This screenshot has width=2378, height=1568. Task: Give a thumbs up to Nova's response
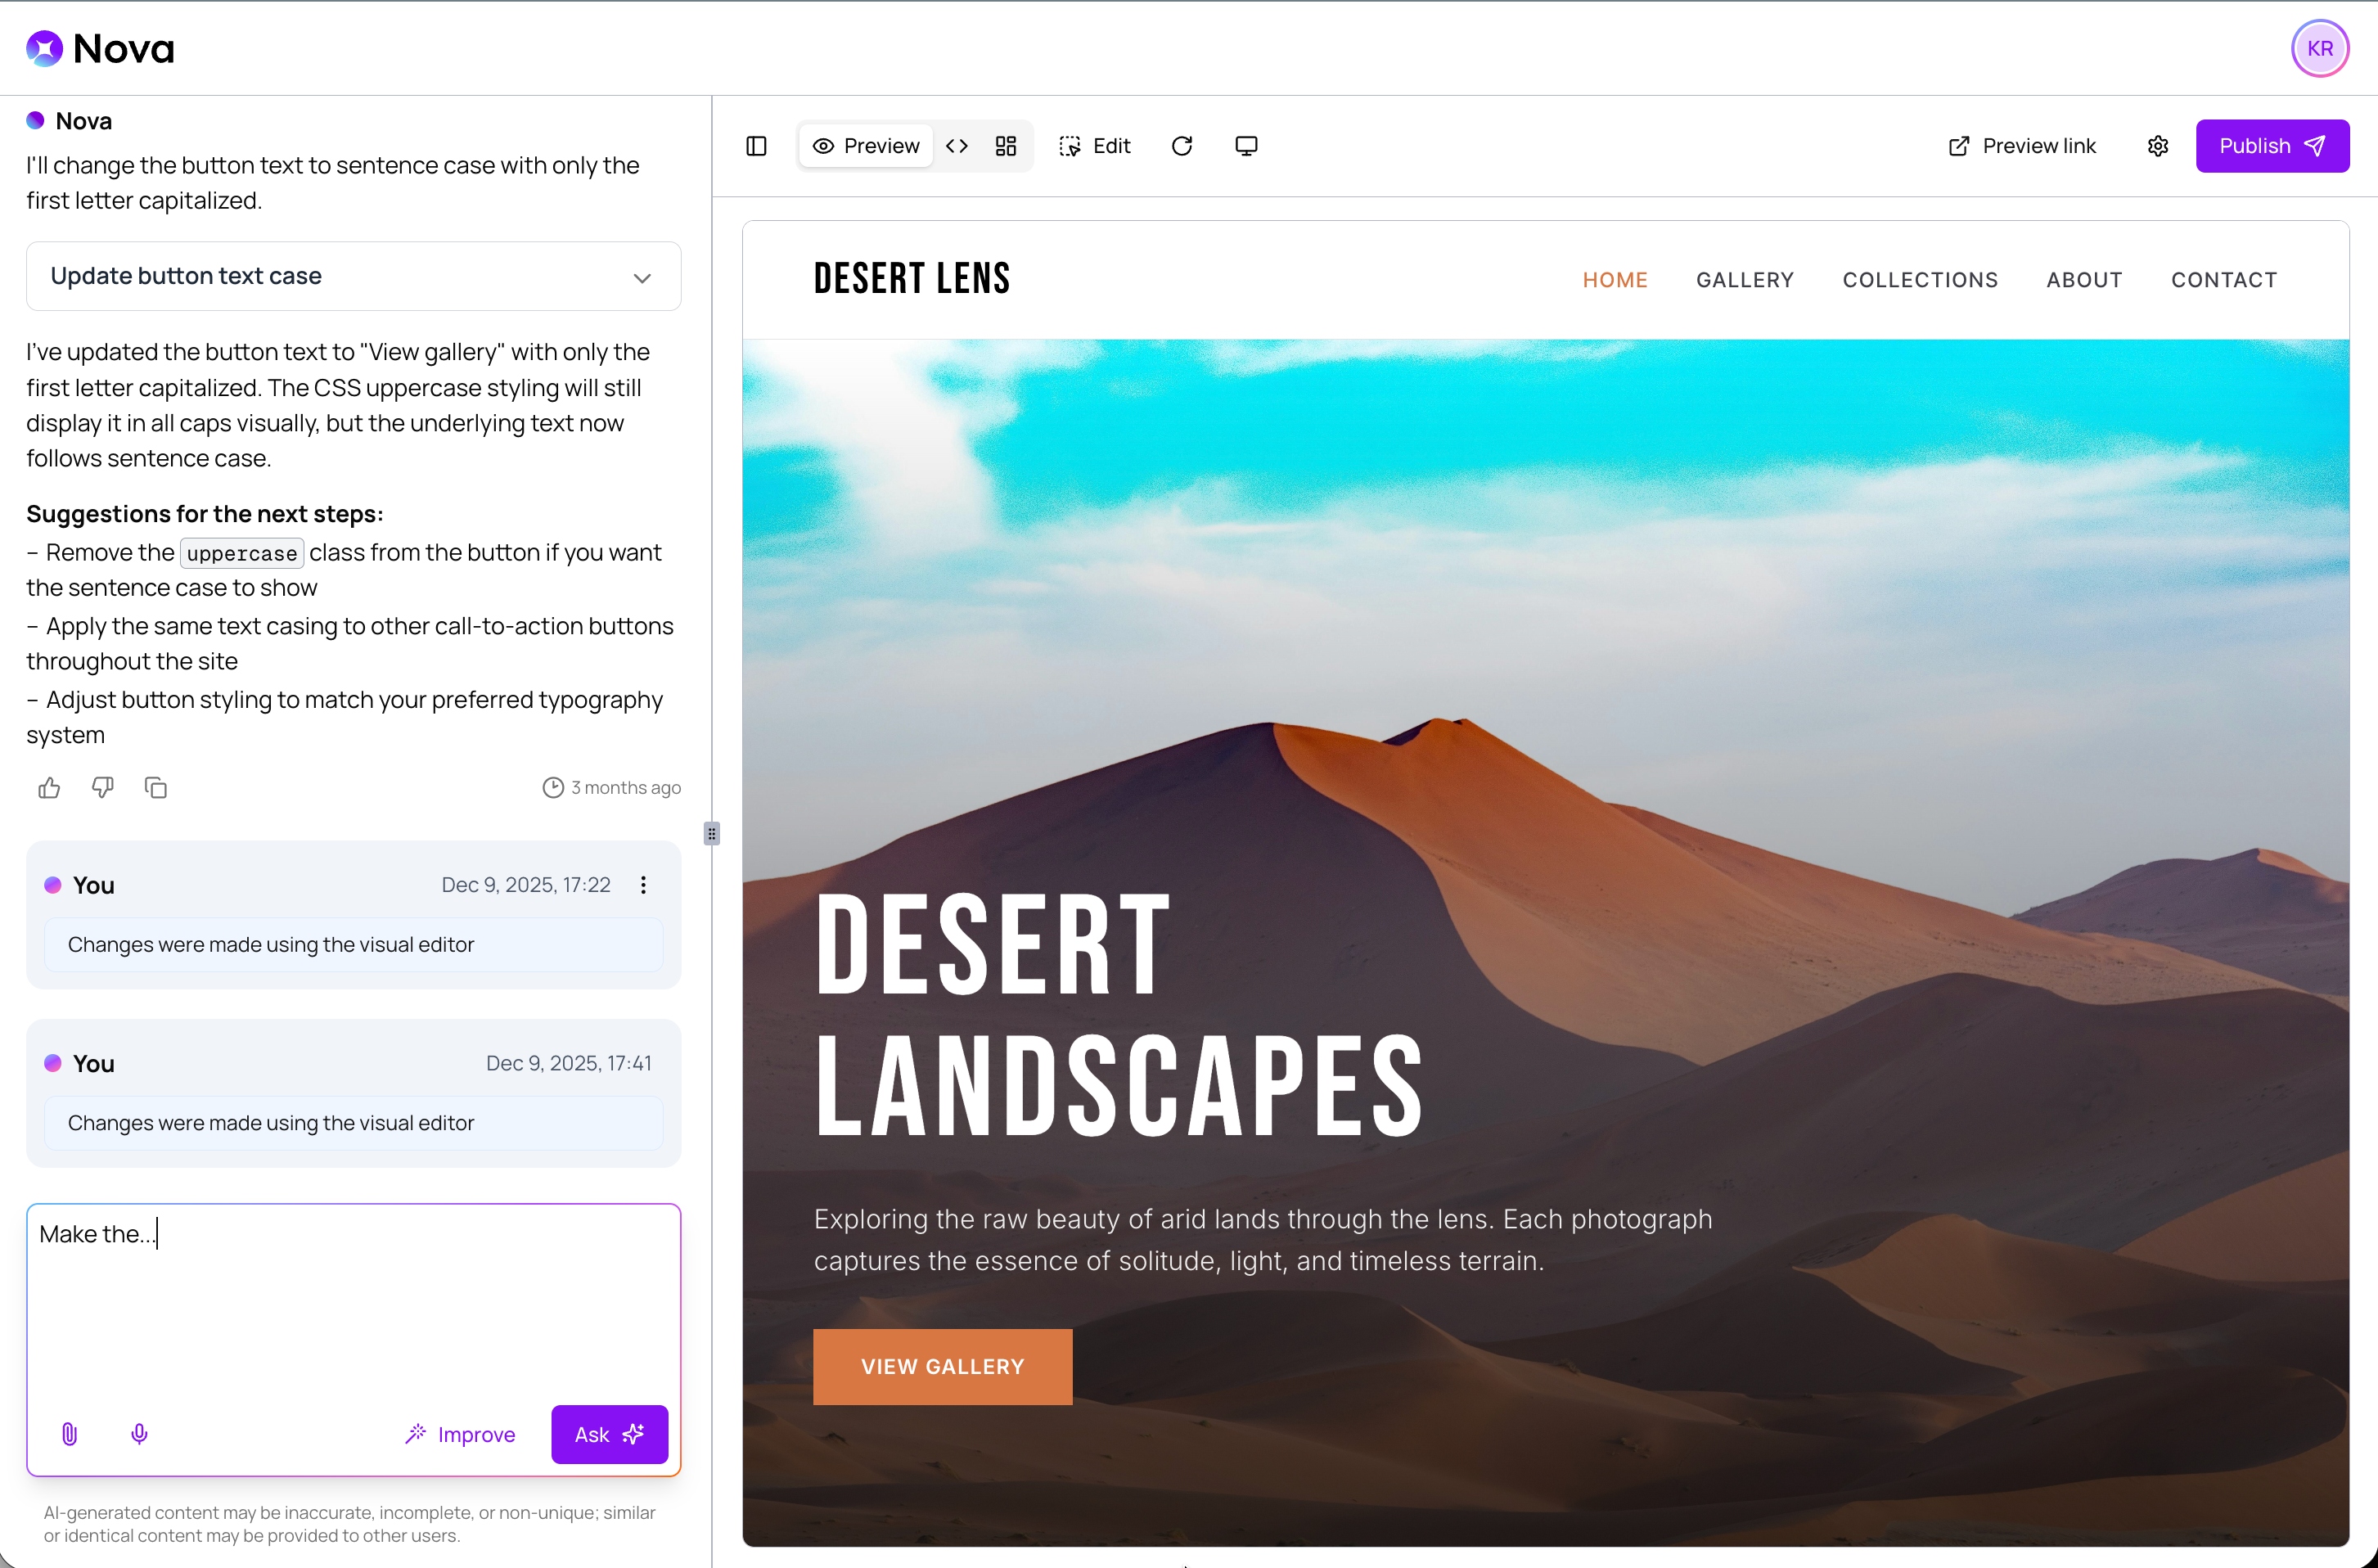click(49, 788)
